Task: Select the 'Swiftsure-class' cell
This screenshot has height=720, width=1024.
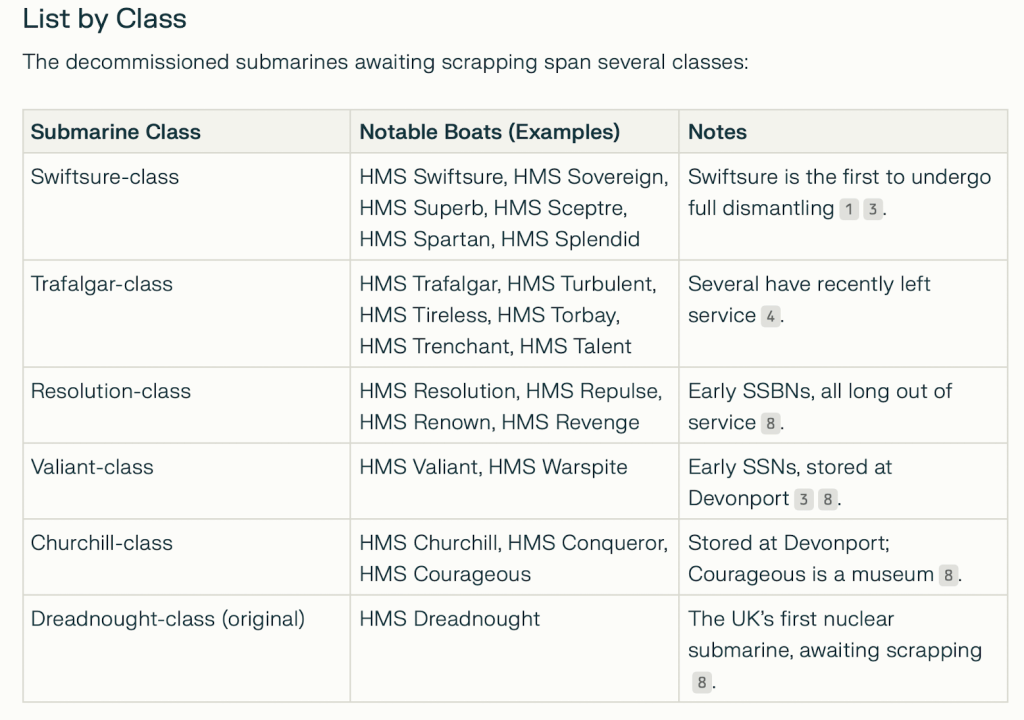Action: (105, 177)
